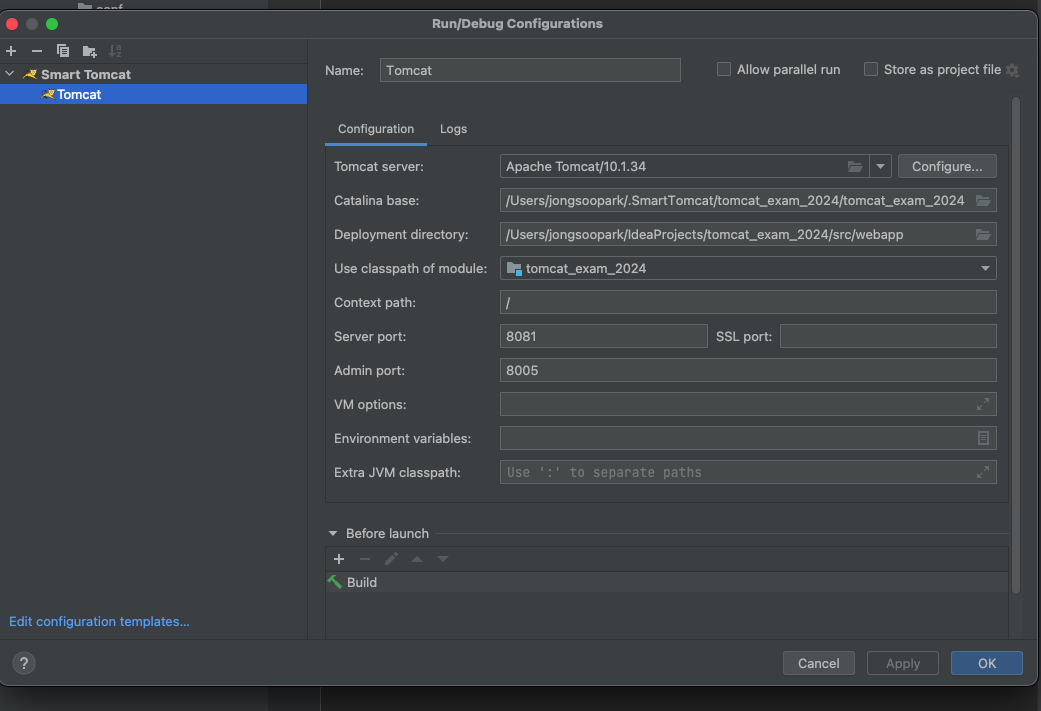
Task: Select the Build task row
Action: (667, 582)
